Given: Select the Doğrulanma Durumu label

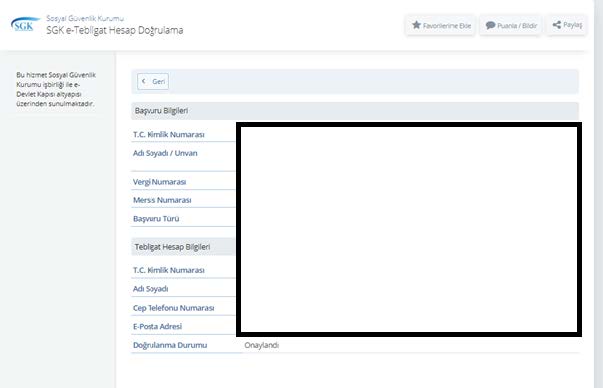Looking at the screenshot, I should pos(170,345).
